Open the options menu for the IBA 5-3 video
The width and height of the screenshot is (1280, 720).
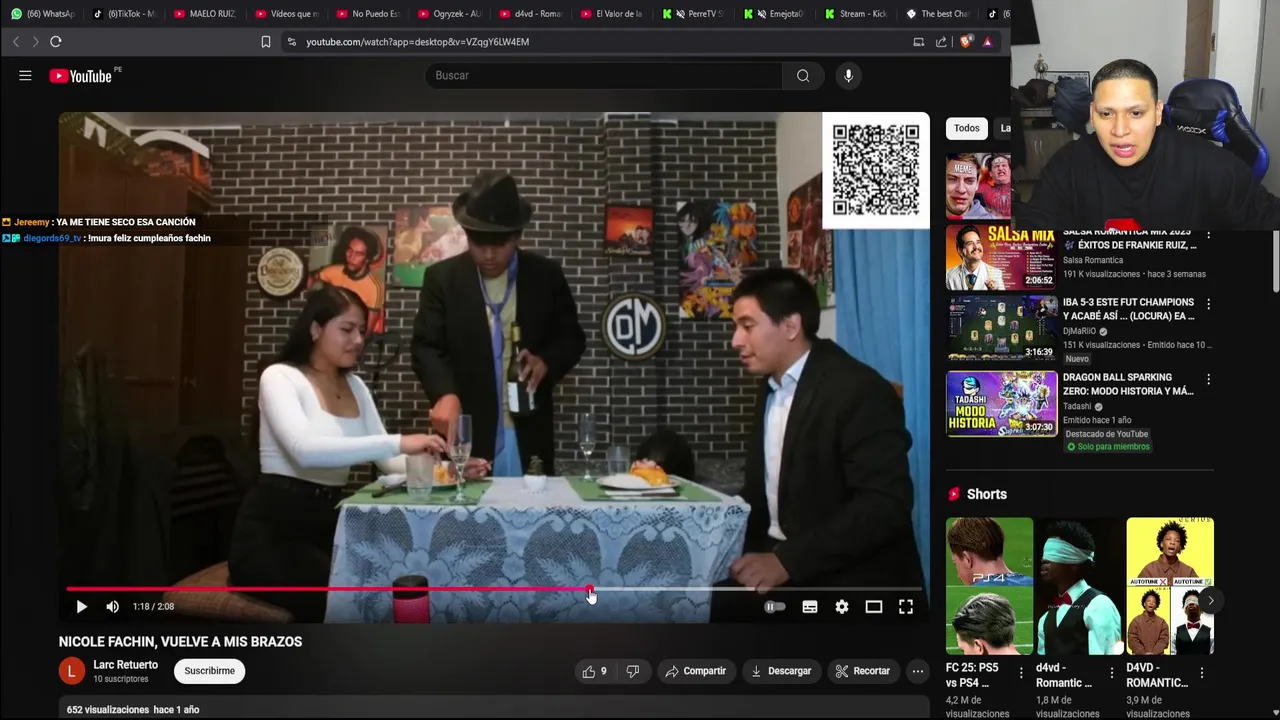coord(1208,304)
